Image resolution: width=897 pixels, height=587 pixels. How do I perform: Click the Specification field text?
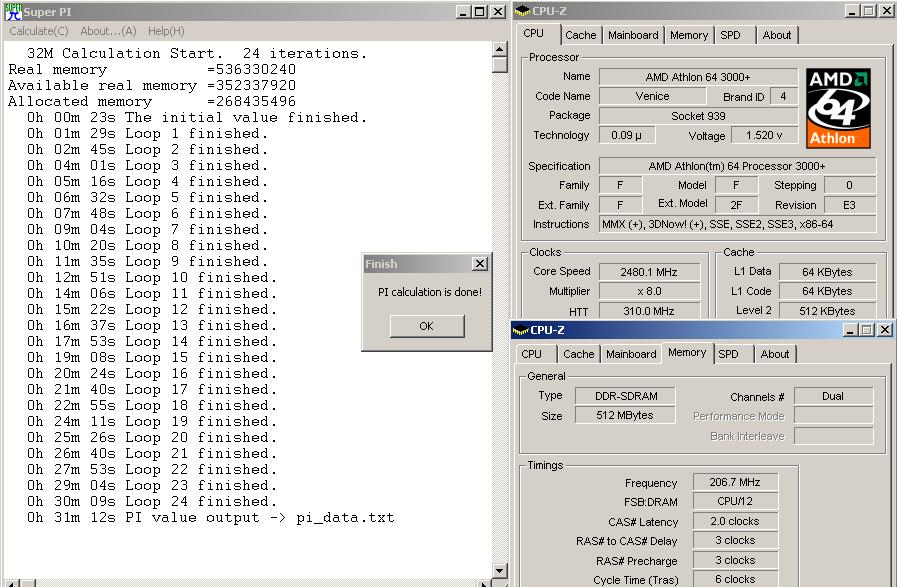click(737, 166)
